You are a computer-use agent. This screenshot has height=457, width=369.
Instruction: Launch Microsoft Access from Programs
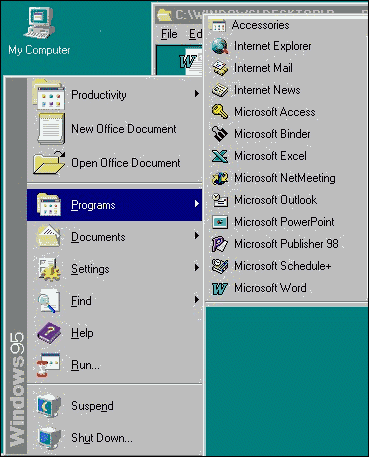(287, 112)
